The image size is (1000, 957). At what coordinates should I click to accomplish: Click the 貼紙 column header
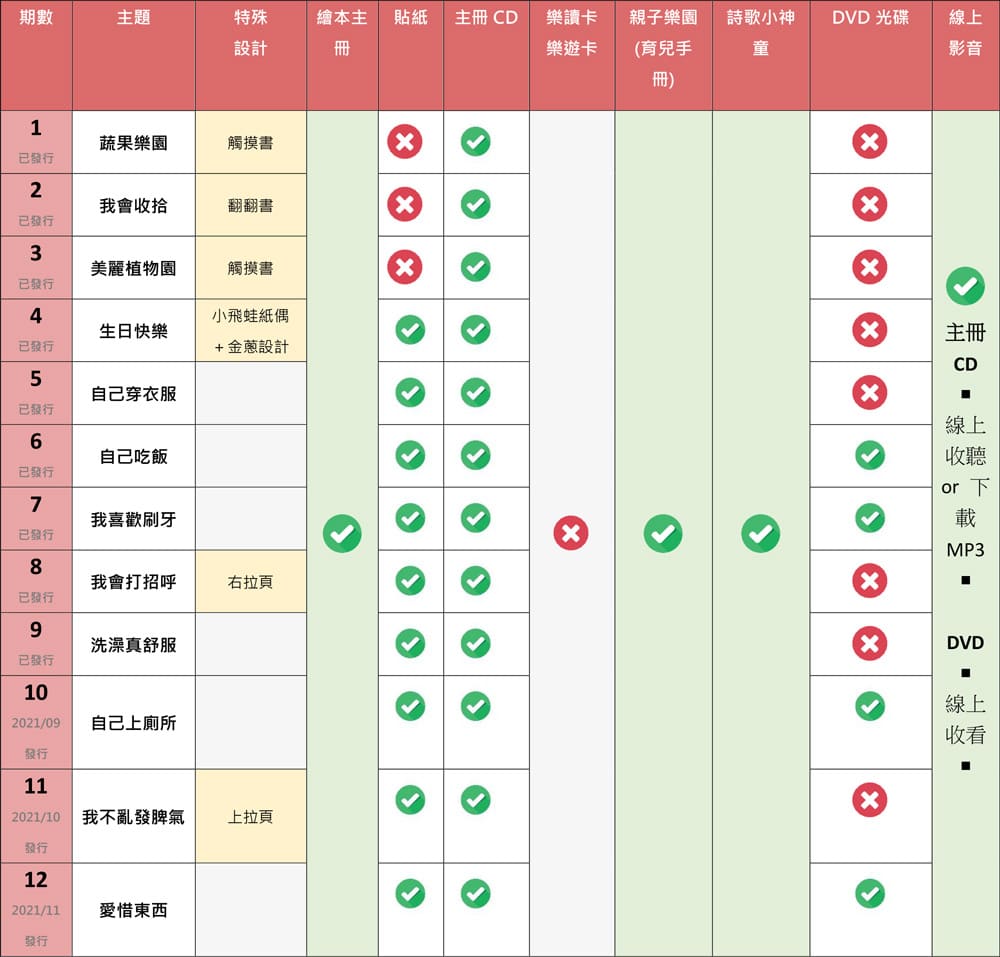[x=411, y=55]
